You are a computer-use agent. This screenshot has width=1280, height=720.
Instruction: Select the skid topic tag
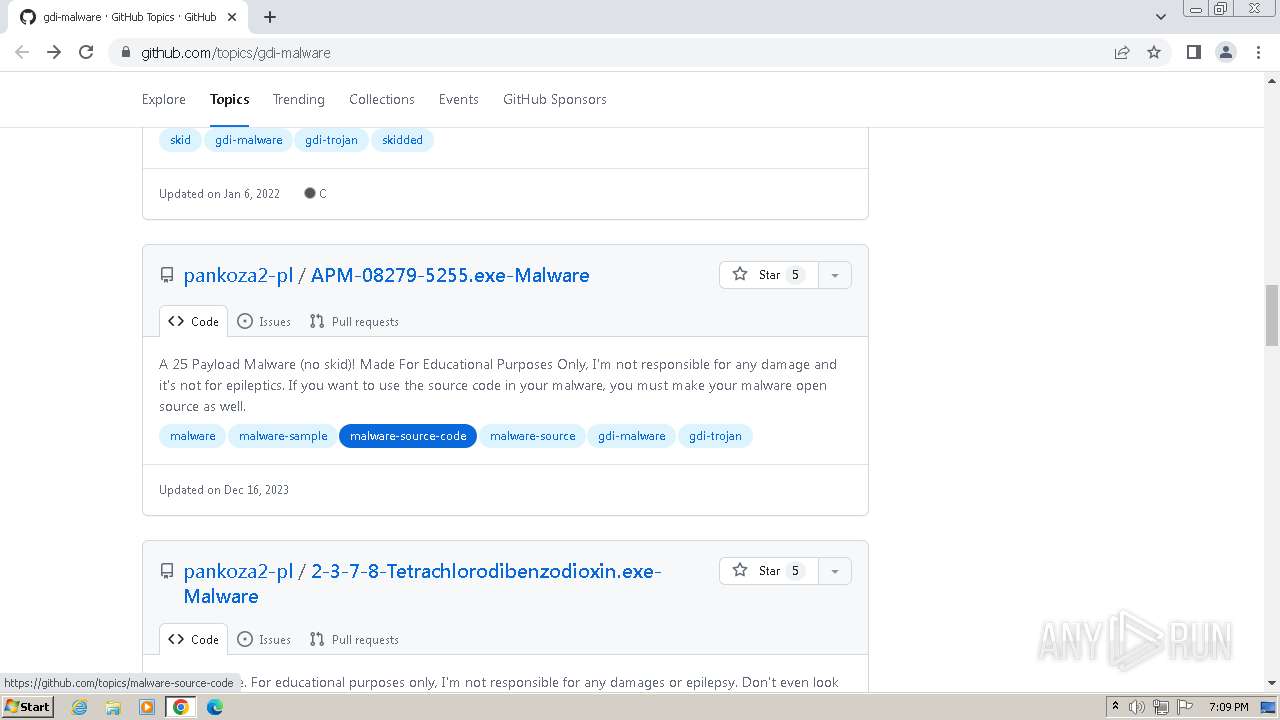tap(180, 140)
